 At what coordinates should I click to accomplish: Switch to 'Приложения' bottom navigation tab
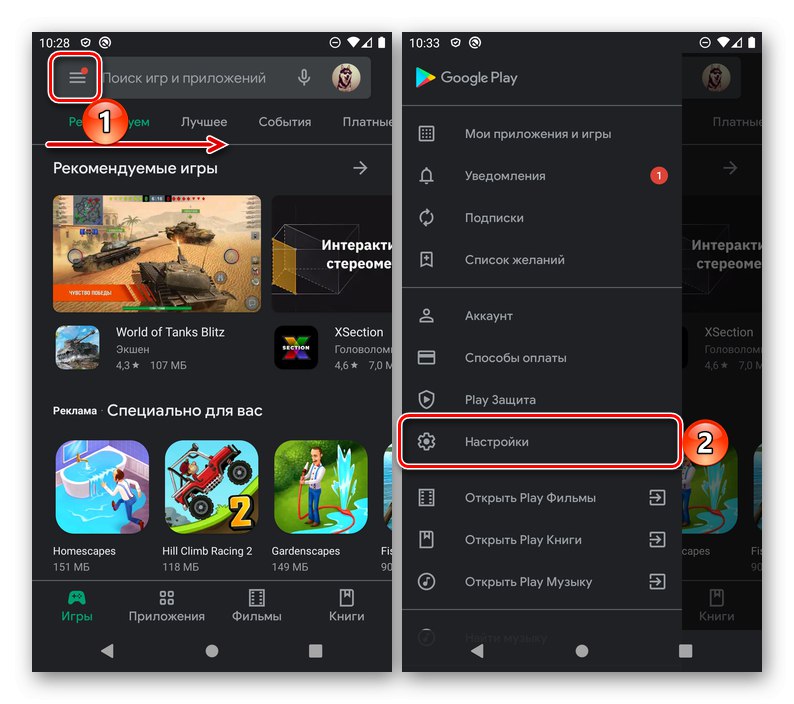point(167,606)
